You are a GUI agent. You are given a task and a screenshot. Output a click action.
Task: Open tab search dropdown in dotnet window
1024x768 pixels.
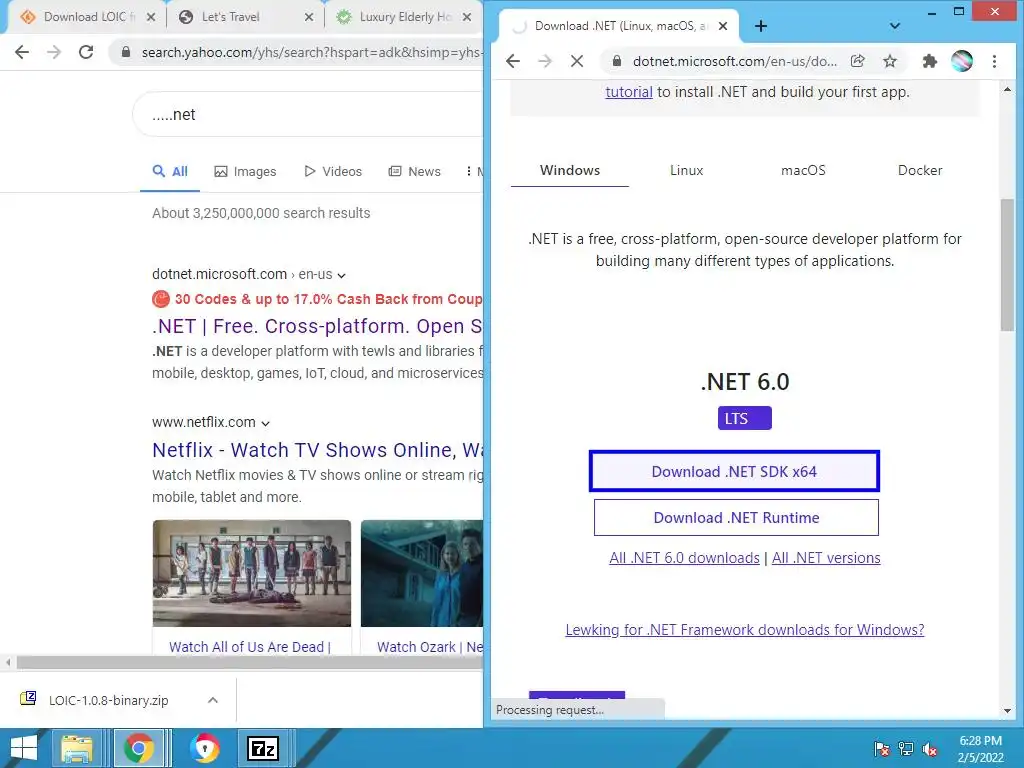coord(895,26)
